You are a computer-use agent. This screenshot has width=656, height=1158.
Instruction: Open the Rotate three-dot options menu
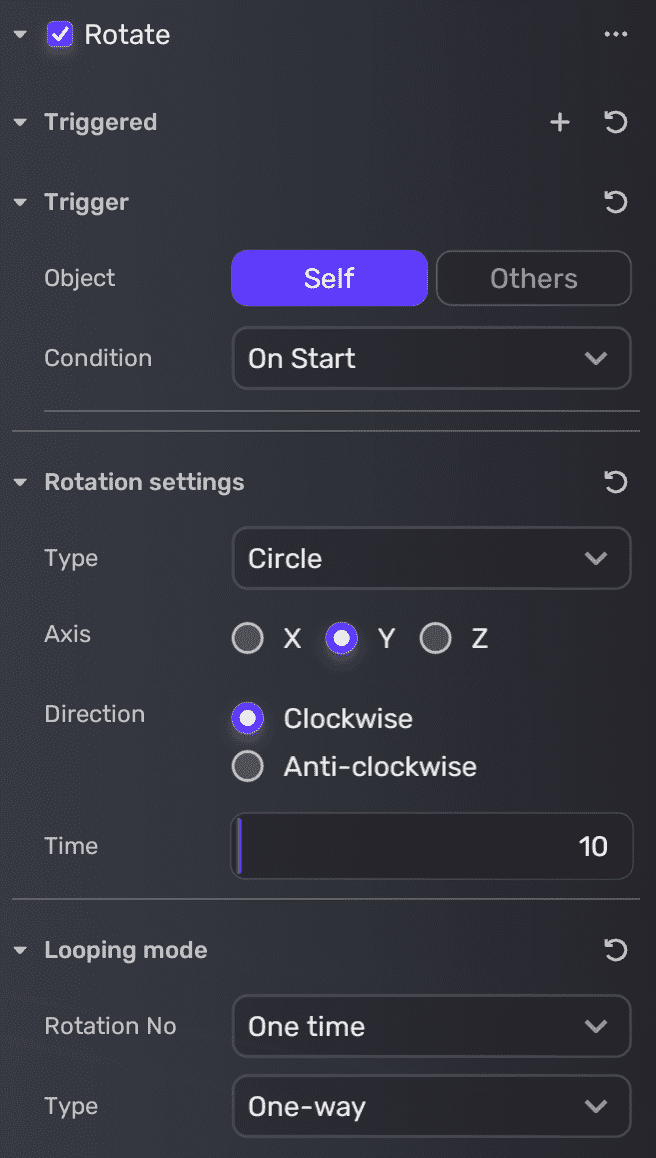[616, 35]
